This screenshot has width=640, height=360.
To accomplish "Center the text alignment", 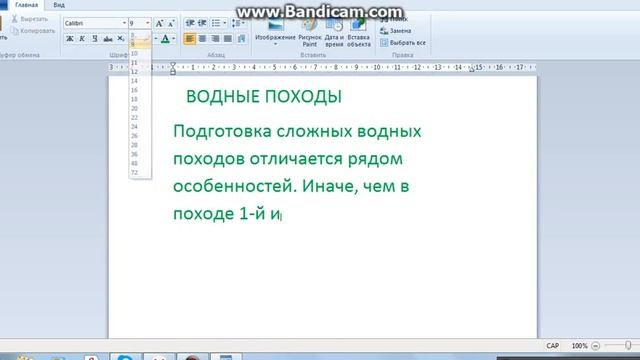I will click(x=202, y=39).
